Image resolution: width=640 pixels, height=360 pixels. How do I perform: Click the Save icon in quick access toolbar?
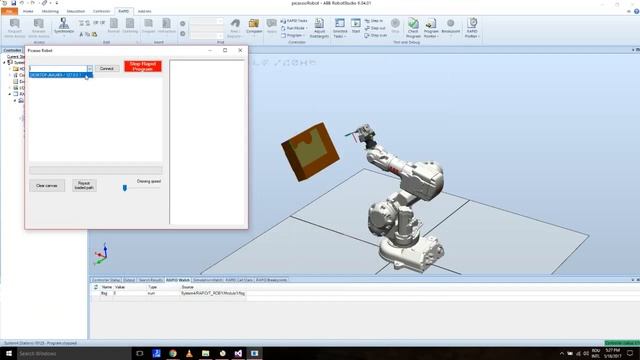pyautogui.click(x=13, y=3)
